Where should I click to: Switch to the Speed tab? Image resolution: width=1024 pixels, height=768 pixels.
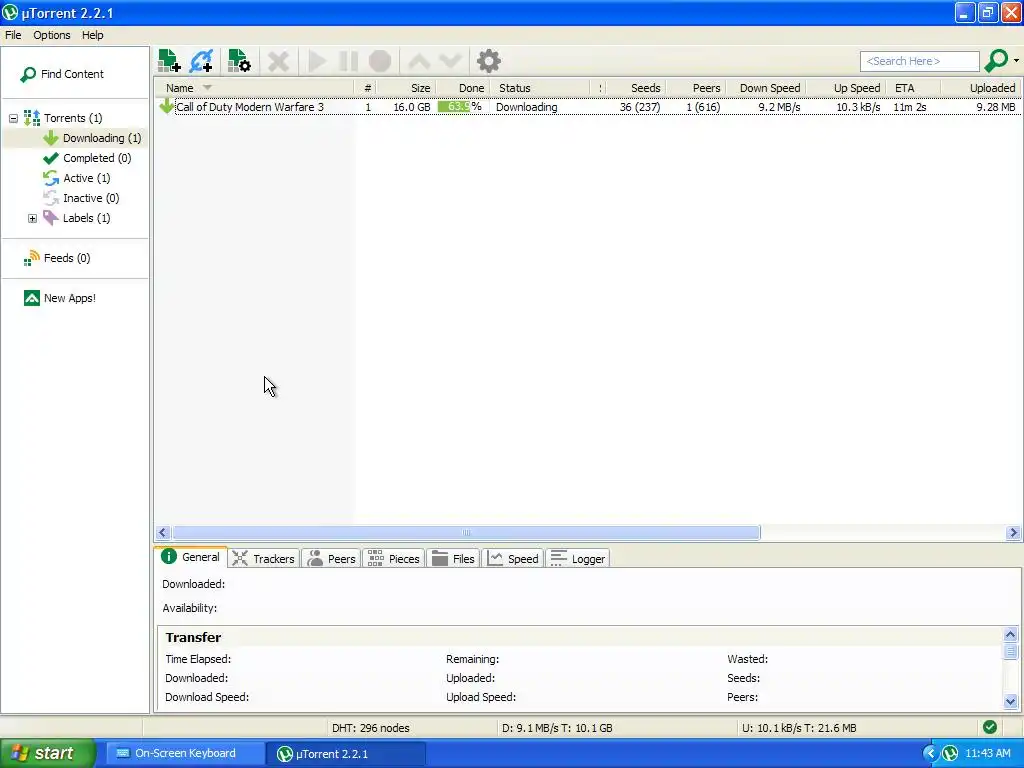(x=513, y=559)
